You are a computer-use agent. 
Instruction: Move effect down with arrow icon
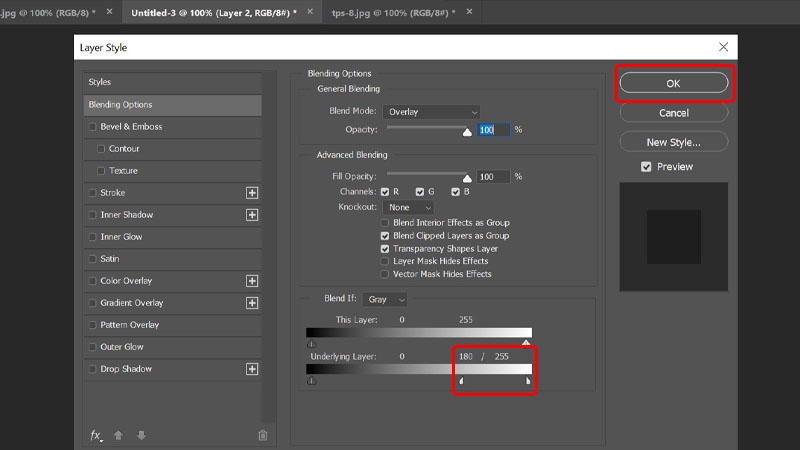point(141,435)
